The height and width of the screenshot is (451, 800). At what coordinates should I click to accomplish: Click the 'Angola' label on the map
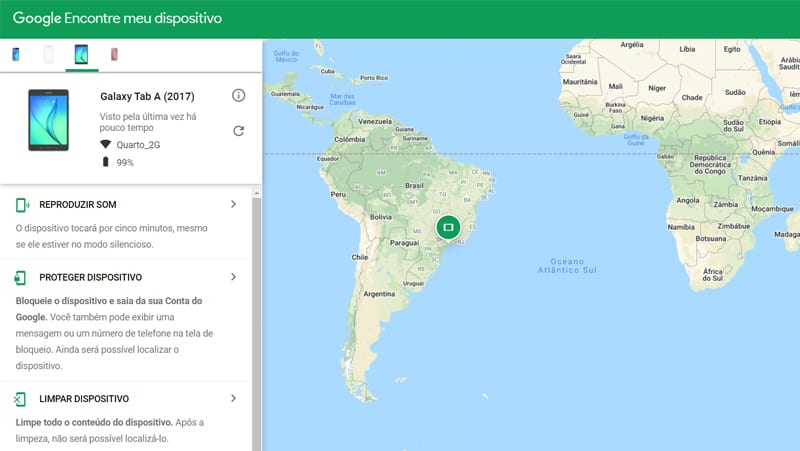click(688, 201)
